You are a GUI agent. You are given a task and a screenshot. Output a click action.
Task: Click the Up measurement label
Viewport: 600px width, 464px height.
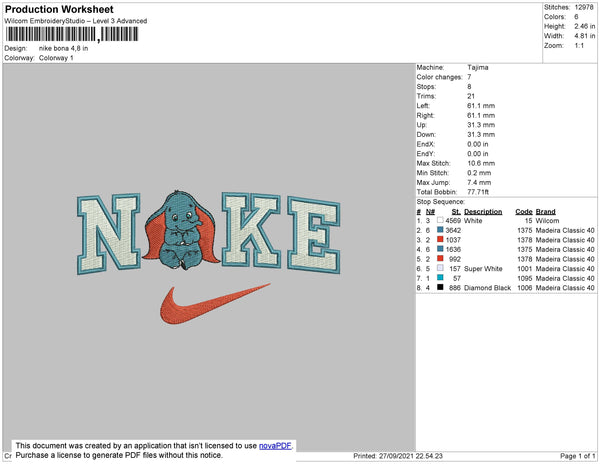coord(421,125)
